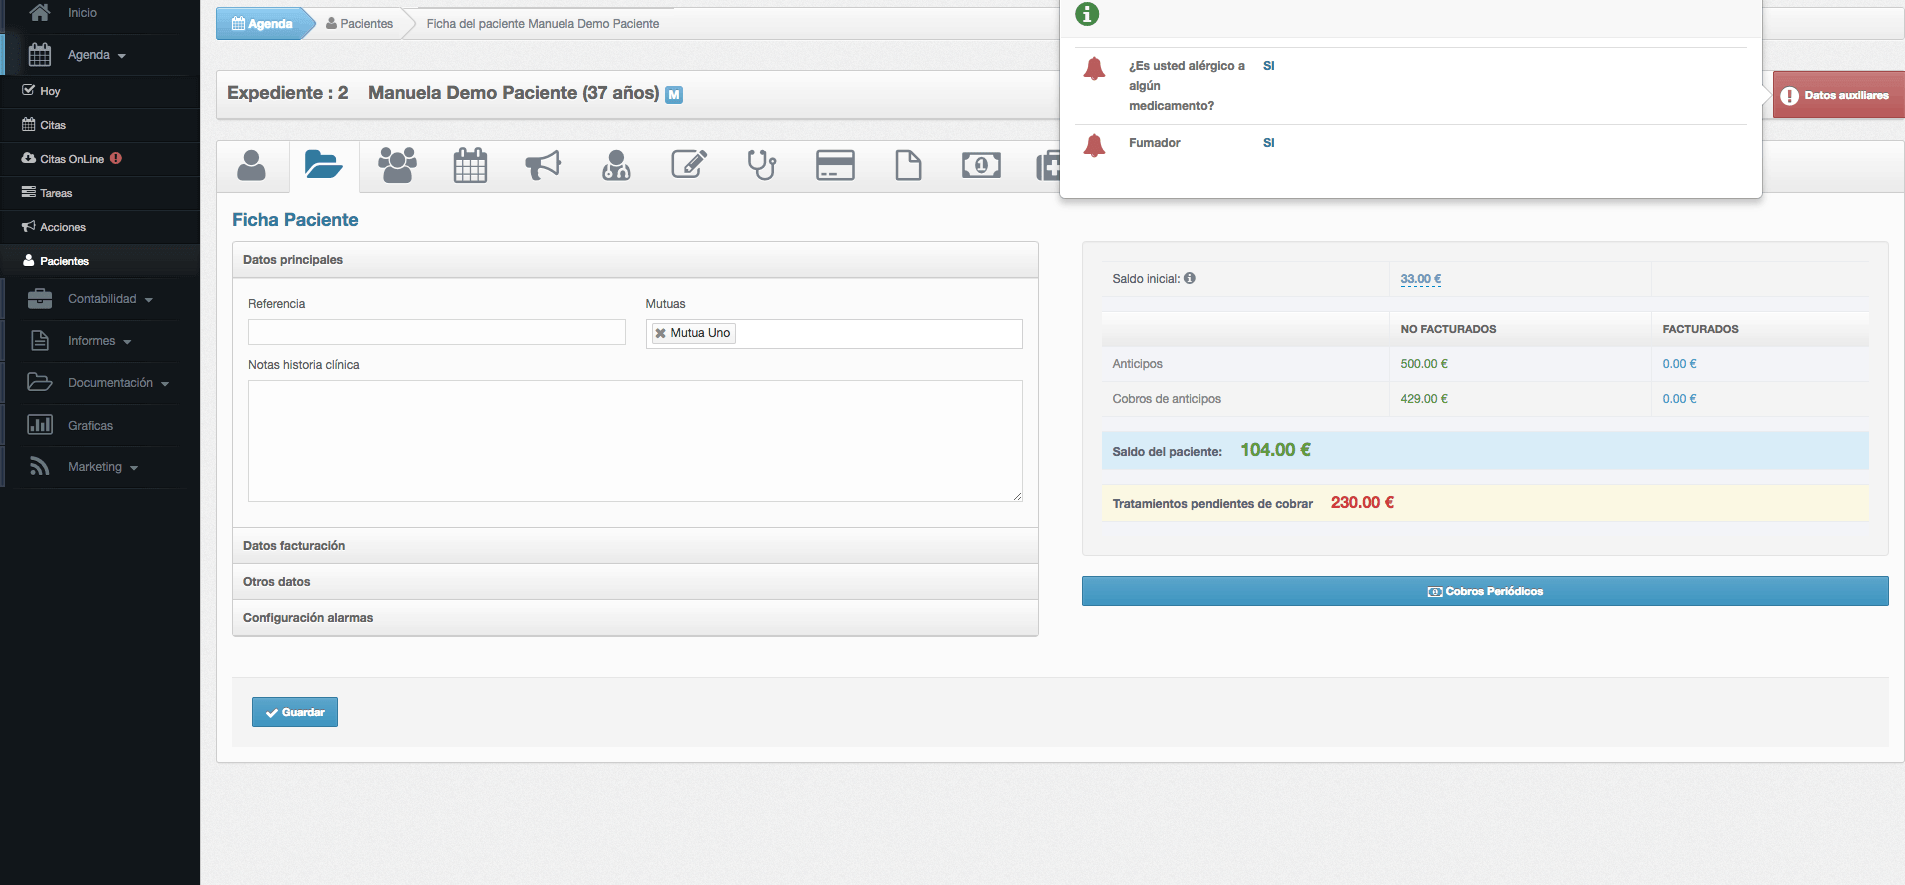
Task: Select the open folder patient file tab
Action: [x=324, y=165]
